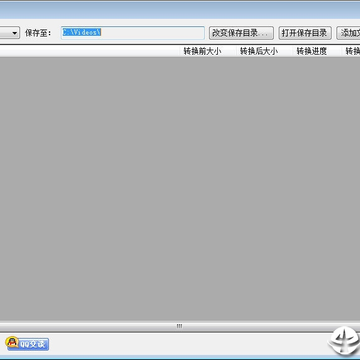
Task: Click the 转换前大小 column header
Action: pos(203,51)
